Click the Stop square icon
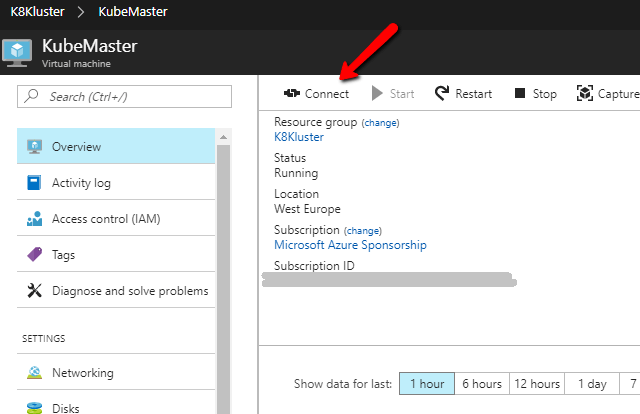The width and height of the screenshot is (640, 414). [x=520, y=94]
